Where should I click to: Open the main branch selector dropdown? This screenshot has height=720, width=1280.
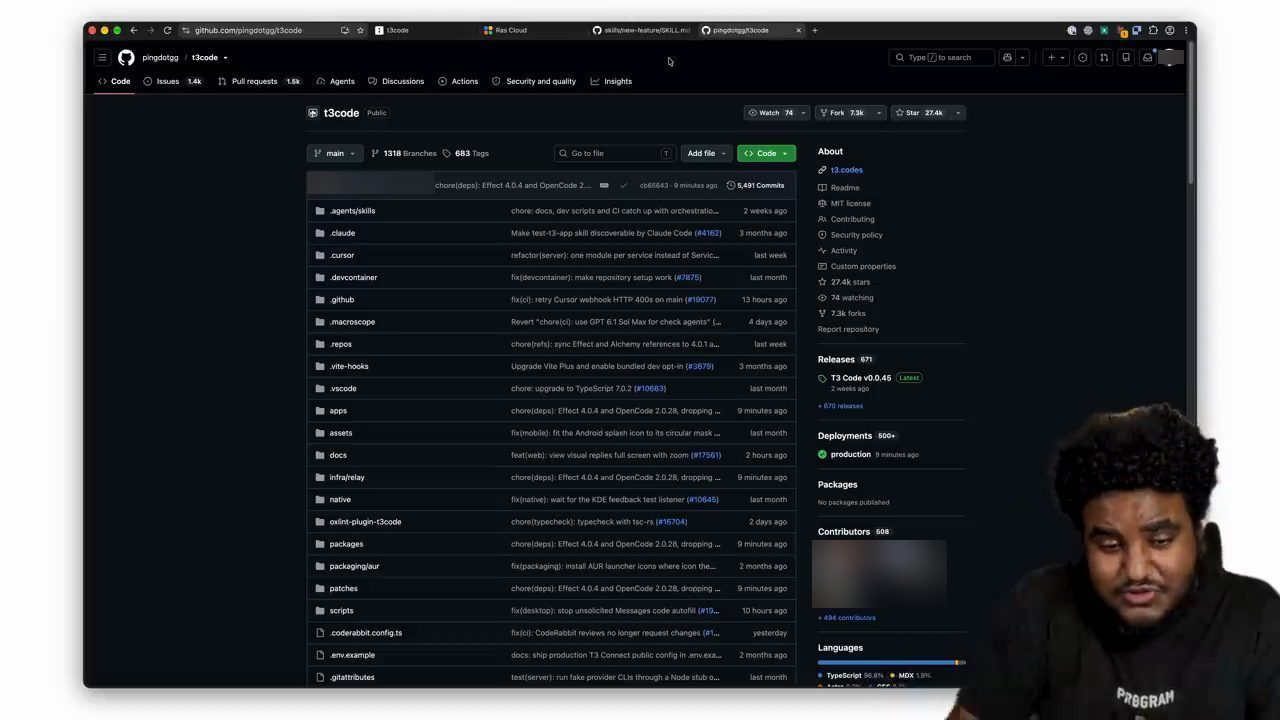pos(334,153)
